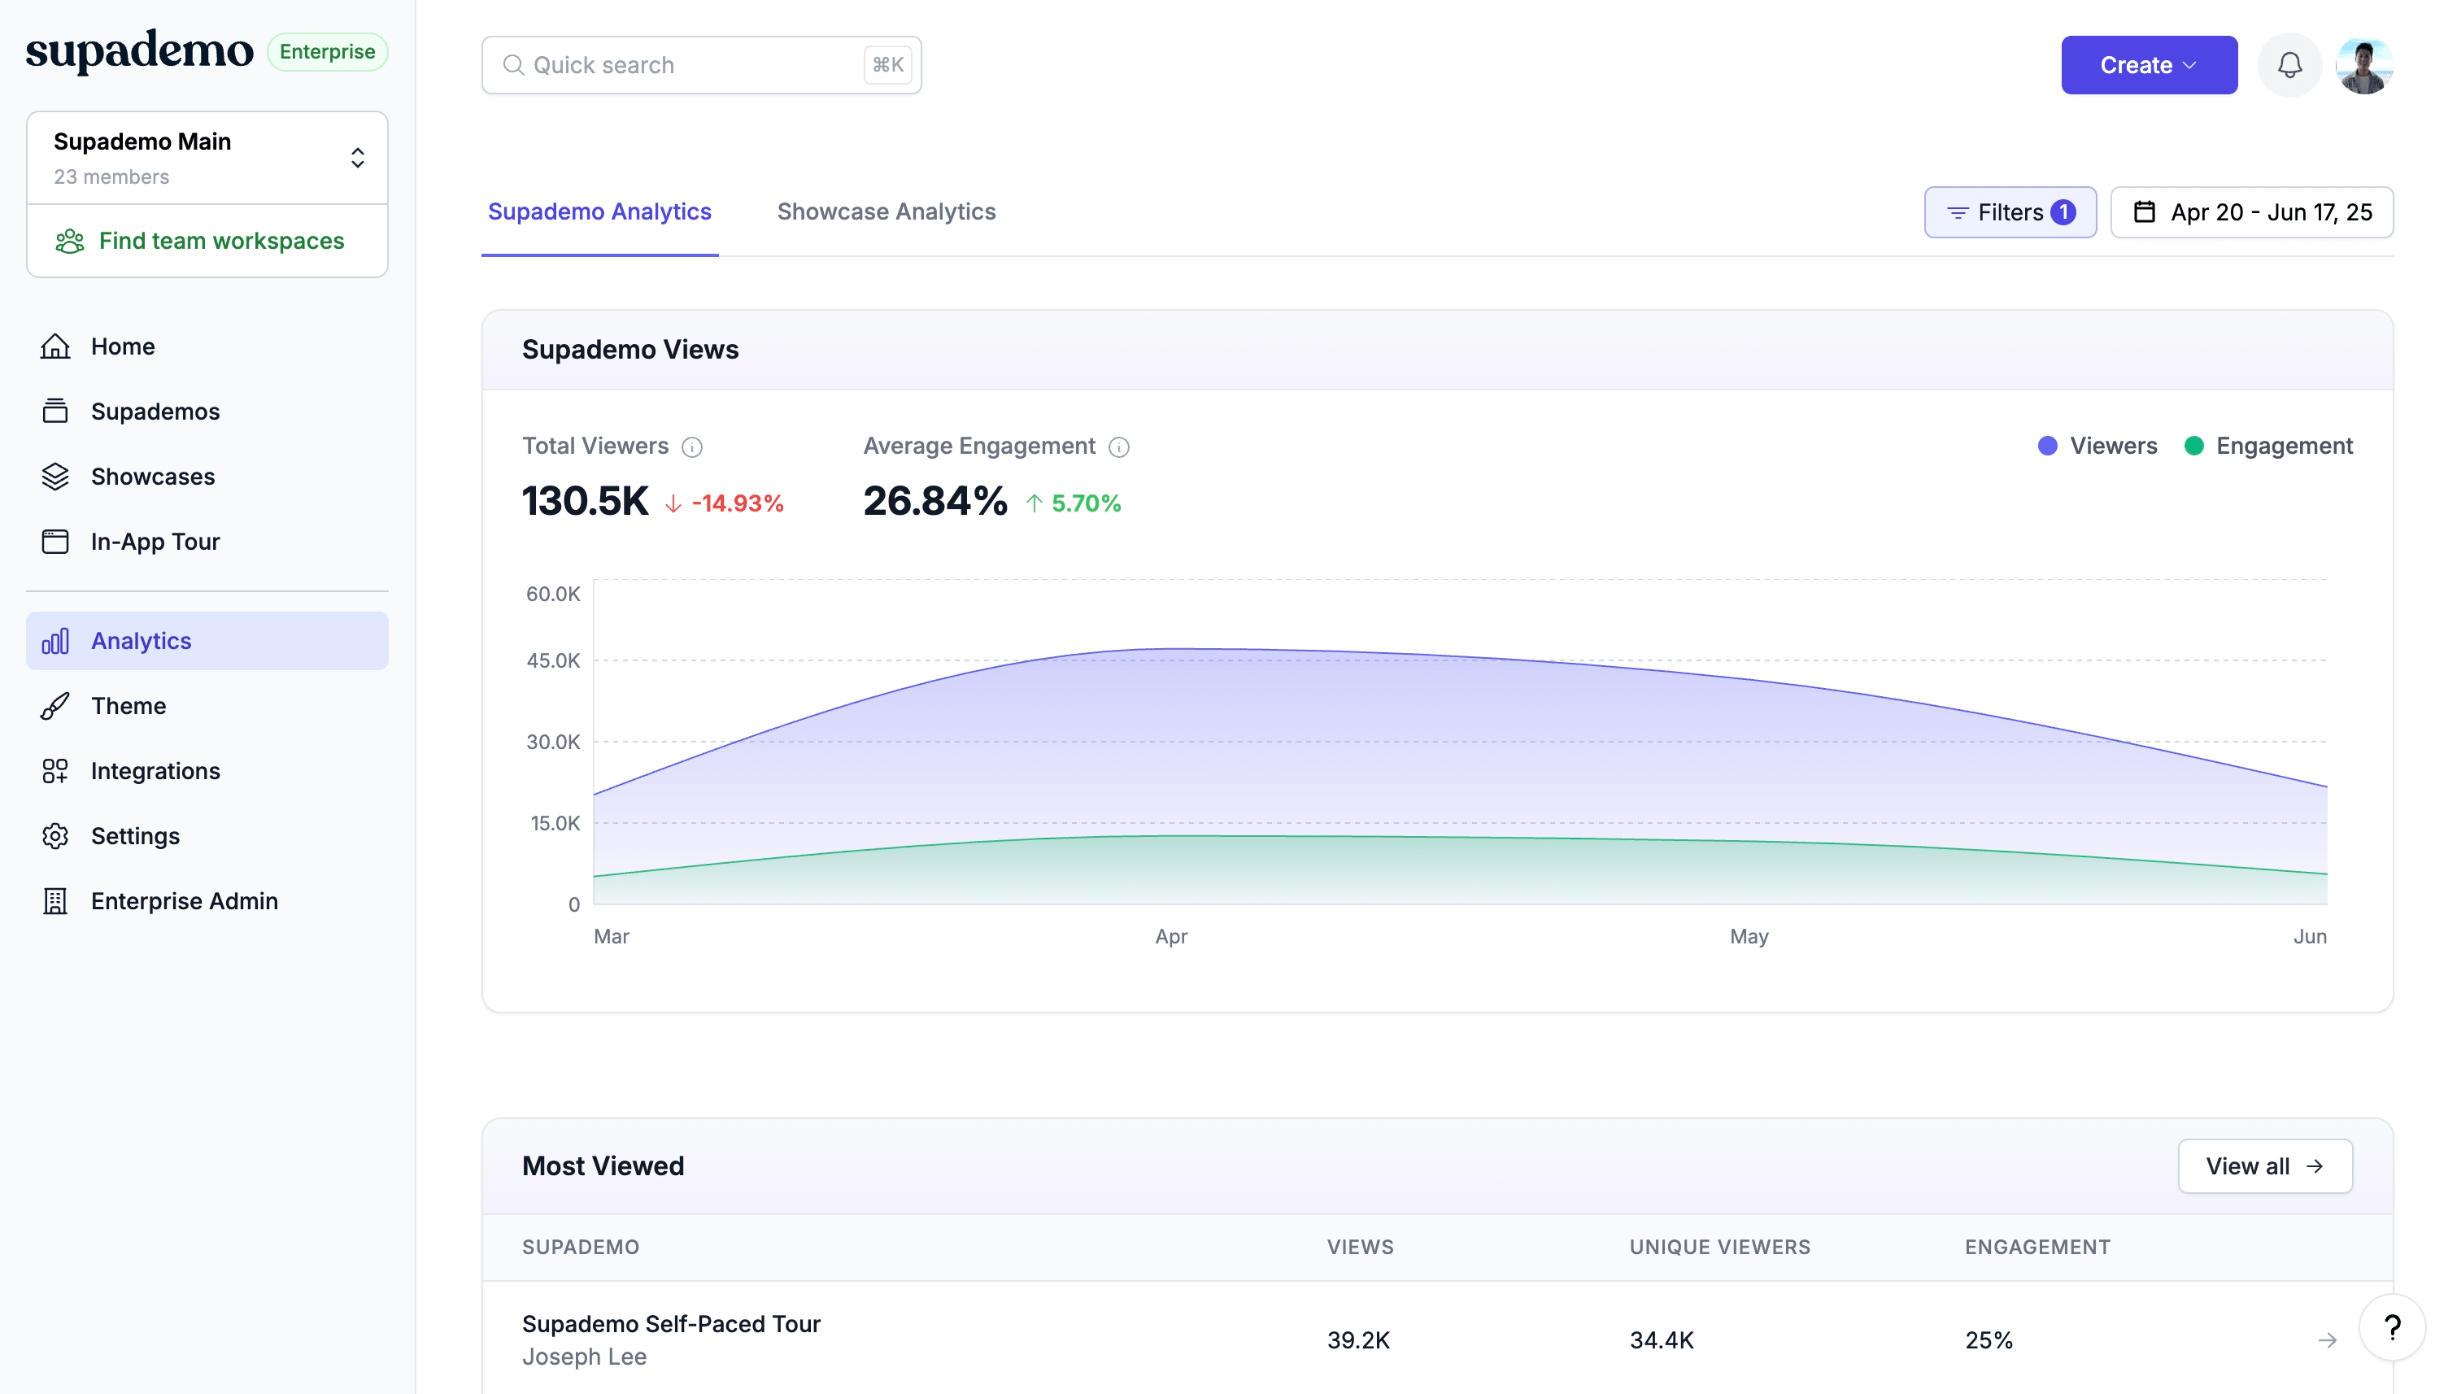Click the SUPADEMO column header
The height and width of the screenshot is (1394, 2460).
(580, 1247)
